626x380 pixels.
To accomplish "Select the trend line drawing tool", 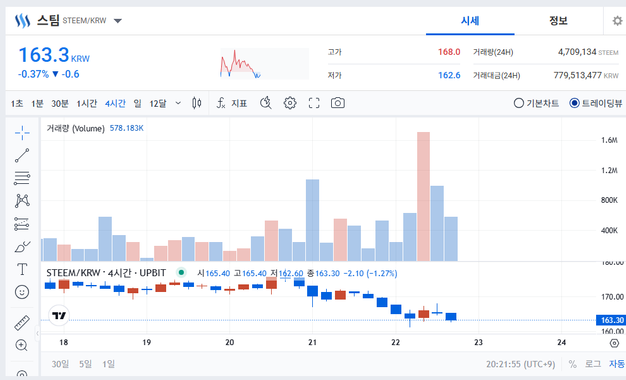I will click(x=22, y=155).
